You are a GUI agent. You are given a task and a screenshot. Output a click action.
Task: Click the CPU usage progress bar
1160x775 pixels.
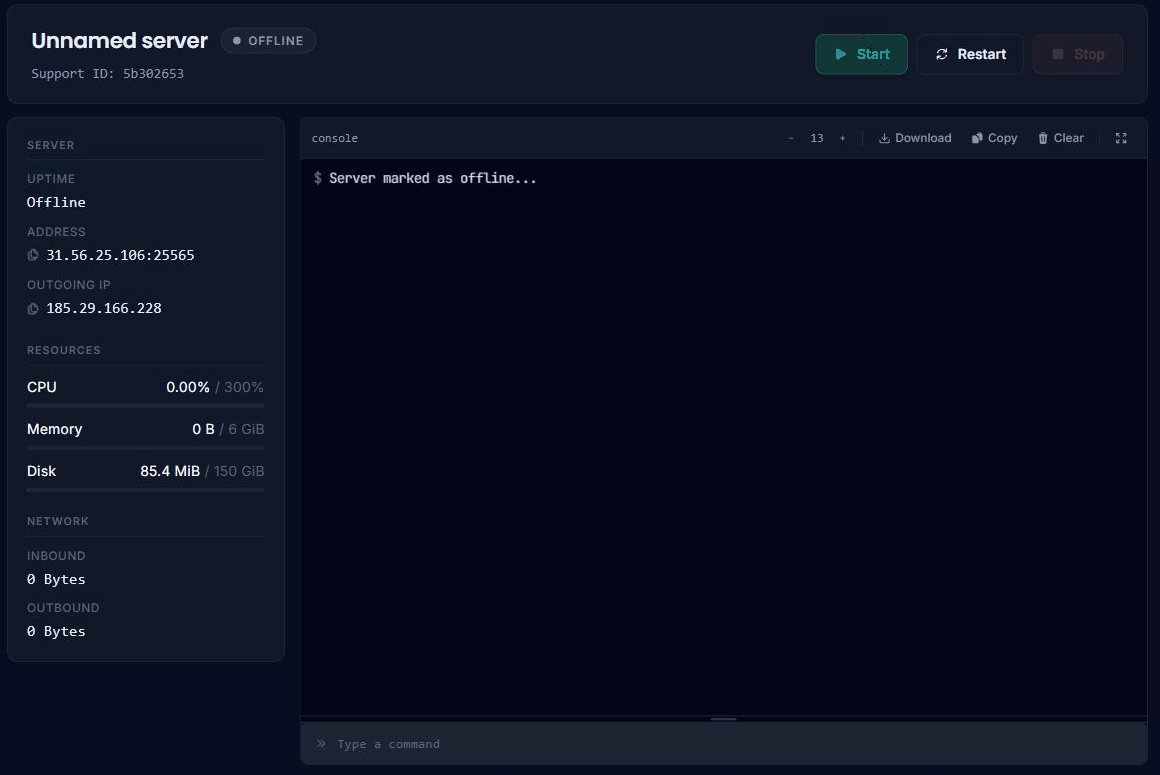point(146,405)
